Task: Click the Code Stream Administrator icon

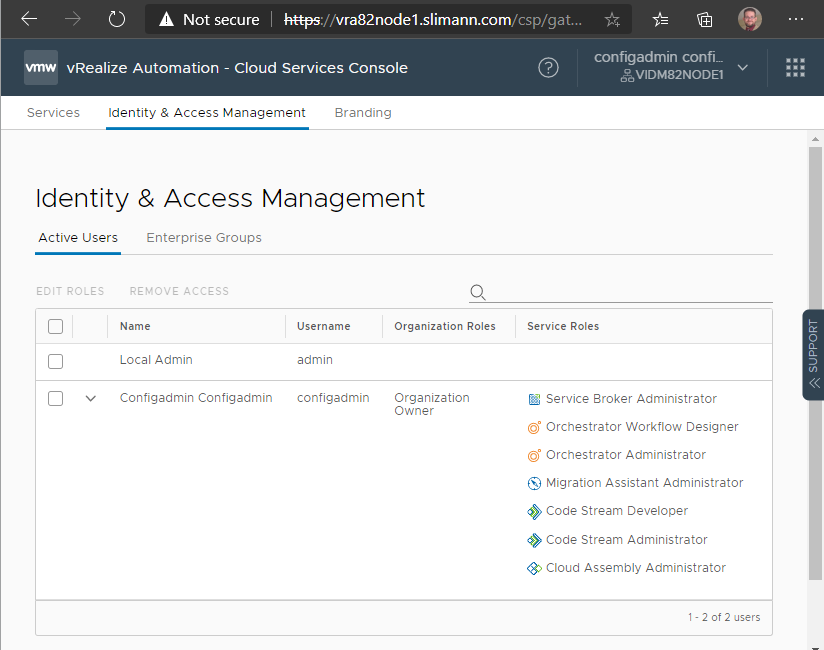Action: click(x=534, y=540)
